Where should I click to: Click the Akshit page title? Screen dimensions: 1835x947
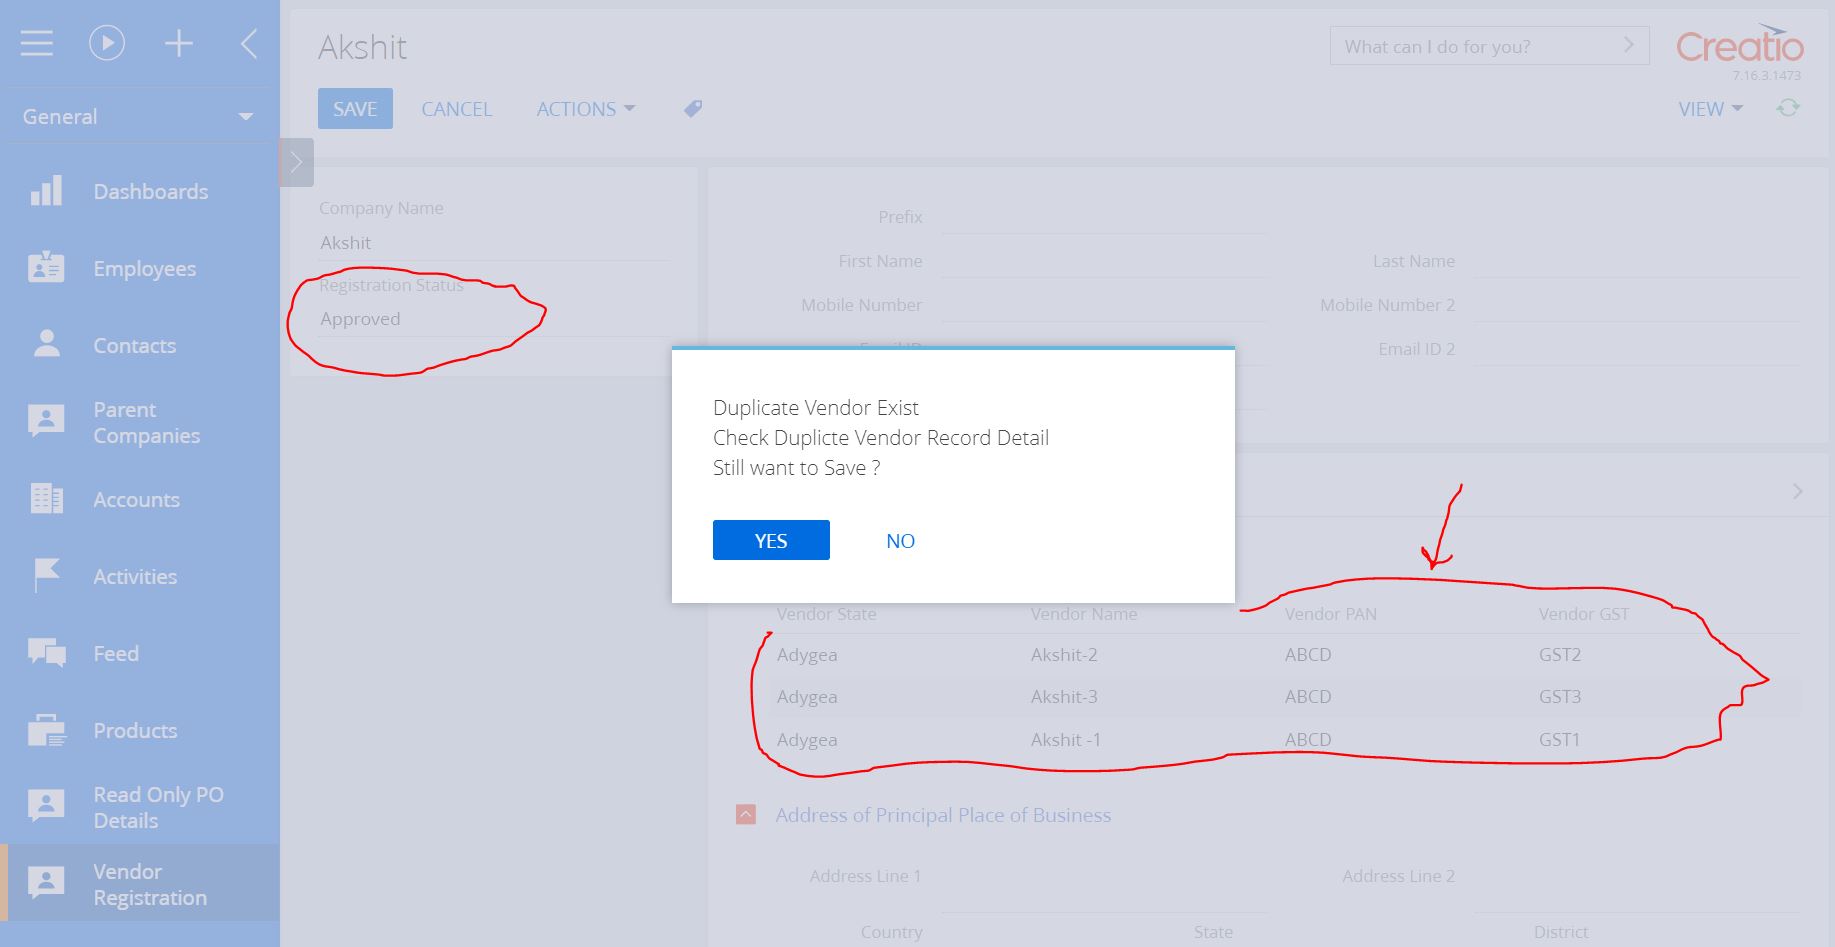(362, 47)
